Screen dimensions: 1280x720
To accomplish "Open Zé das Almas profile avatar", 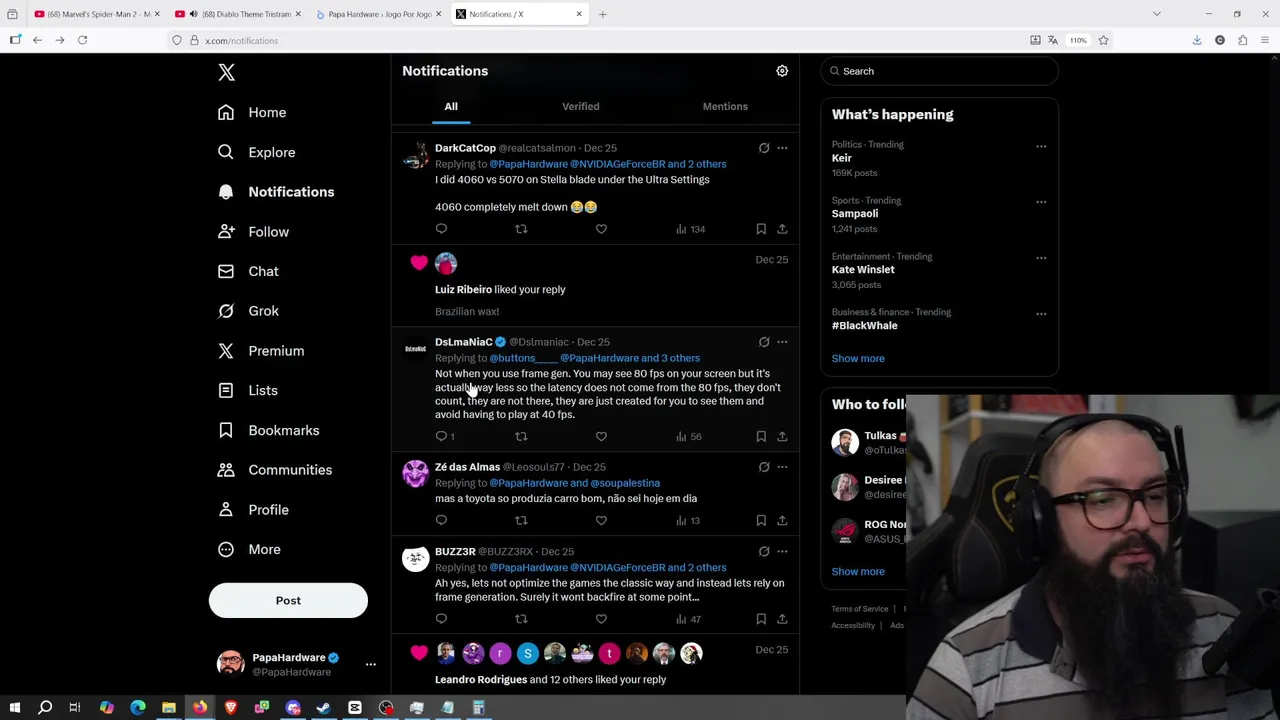I will tap(415, 474).
